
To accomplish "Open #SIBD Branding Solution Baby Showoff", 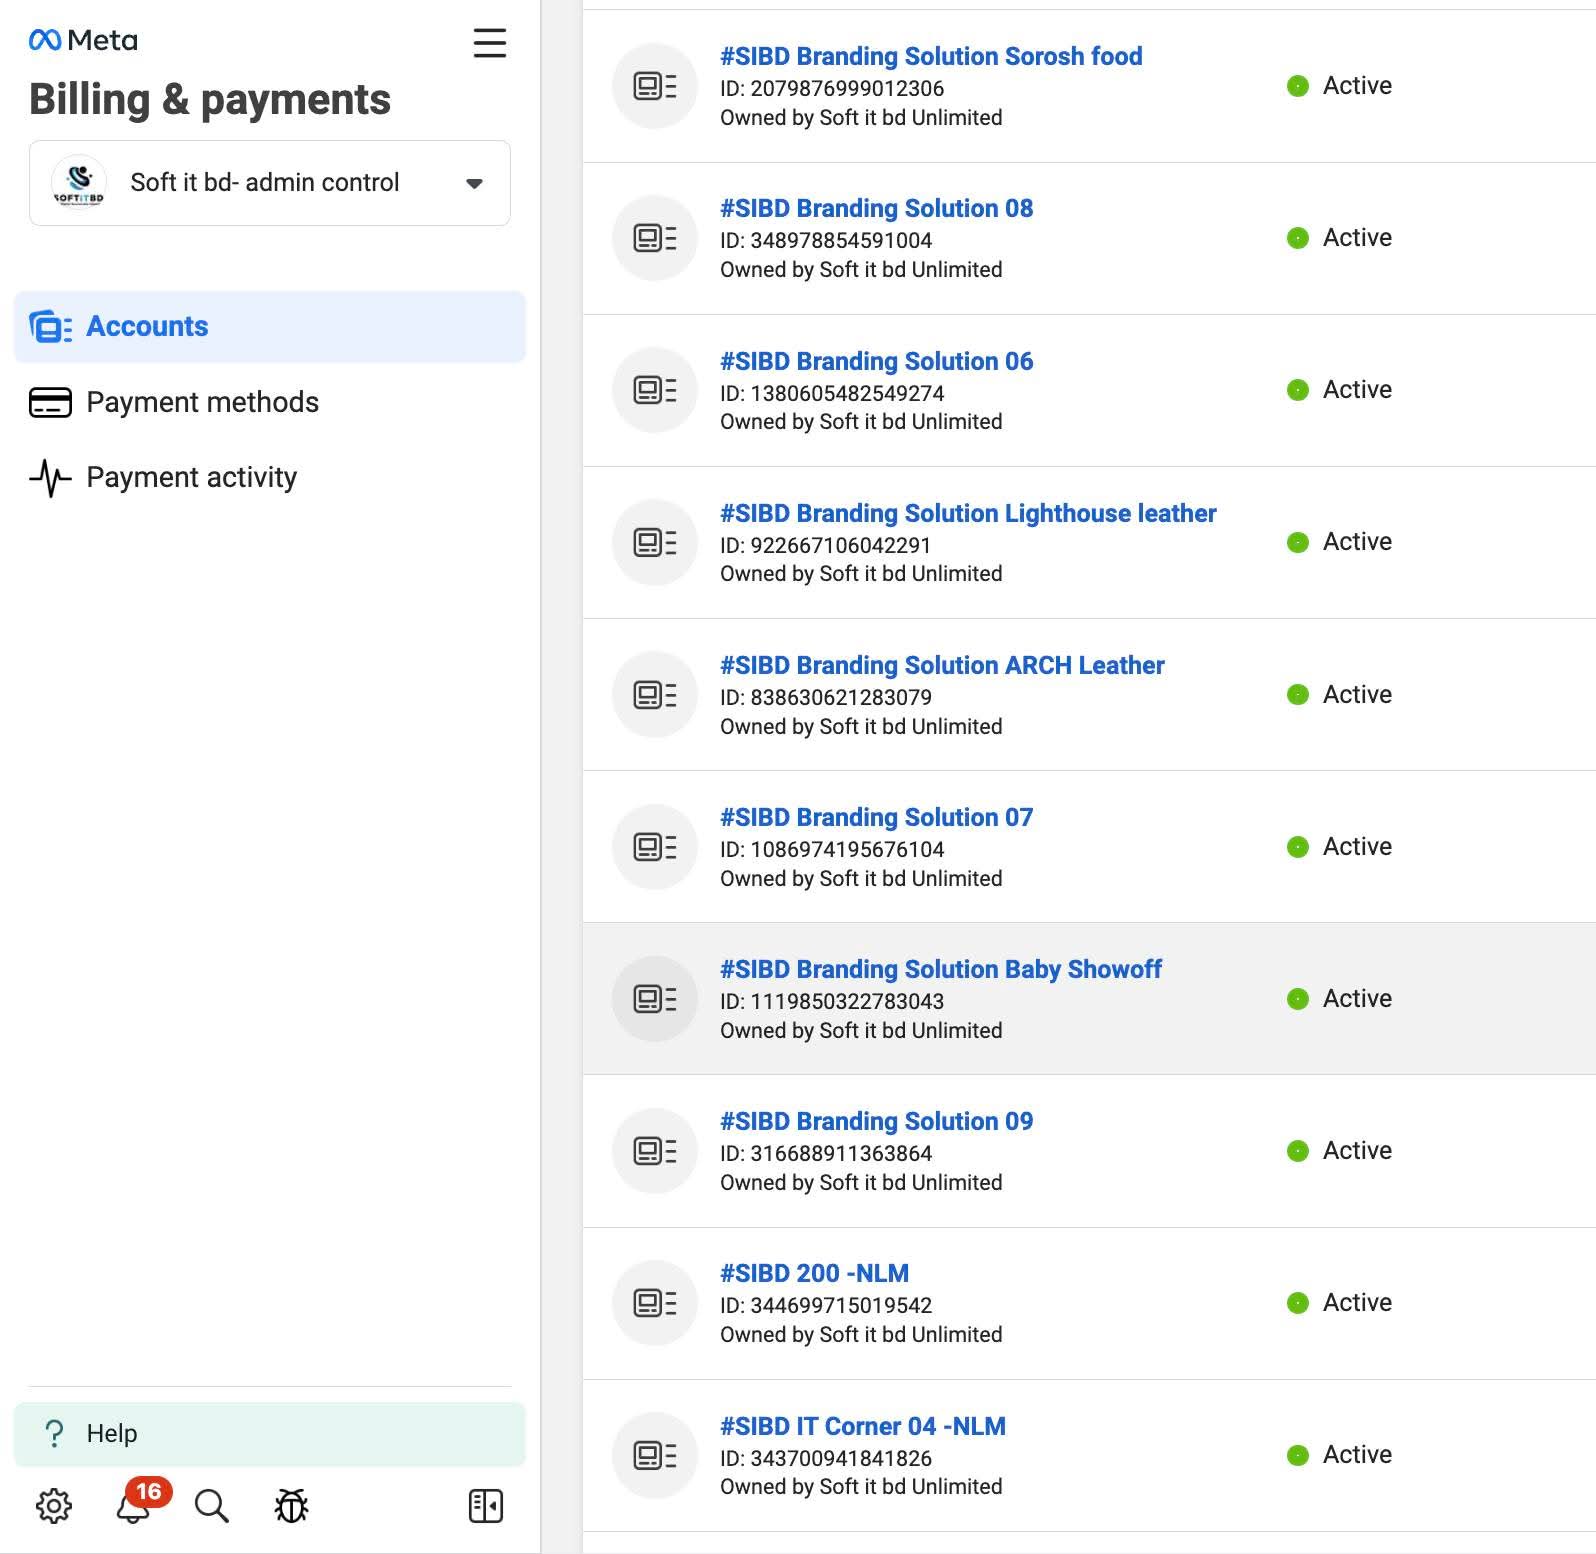I will pos(941,969).
